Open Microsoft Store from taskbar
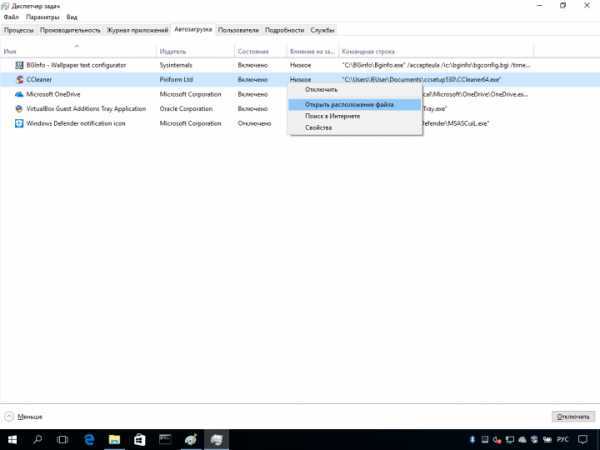Screen dimensions: 600x450 [x=139, y=440]
